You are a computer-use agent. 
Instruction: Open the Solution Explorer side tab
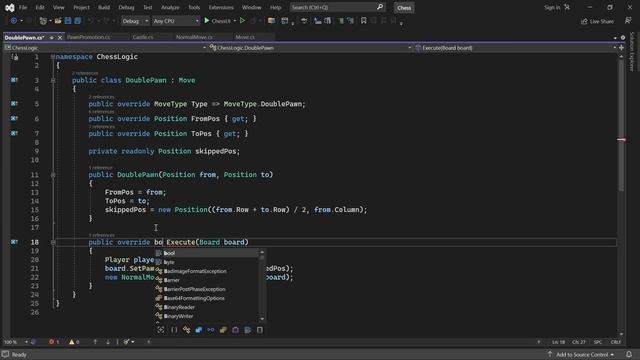632,52
